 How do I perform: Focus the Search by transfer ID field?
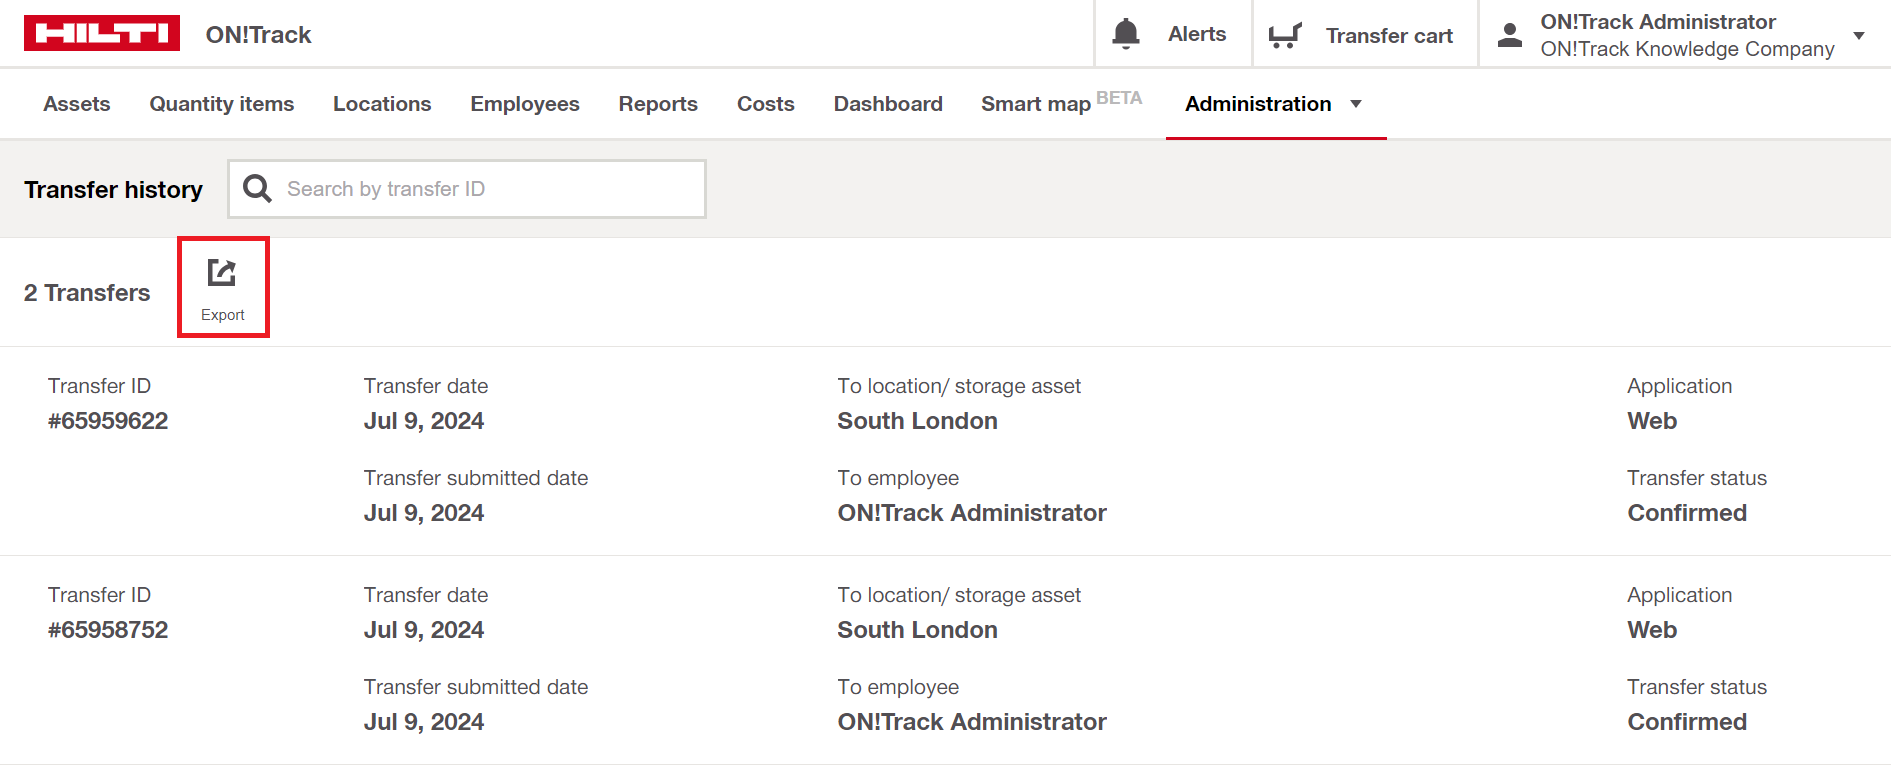(467, 189)
